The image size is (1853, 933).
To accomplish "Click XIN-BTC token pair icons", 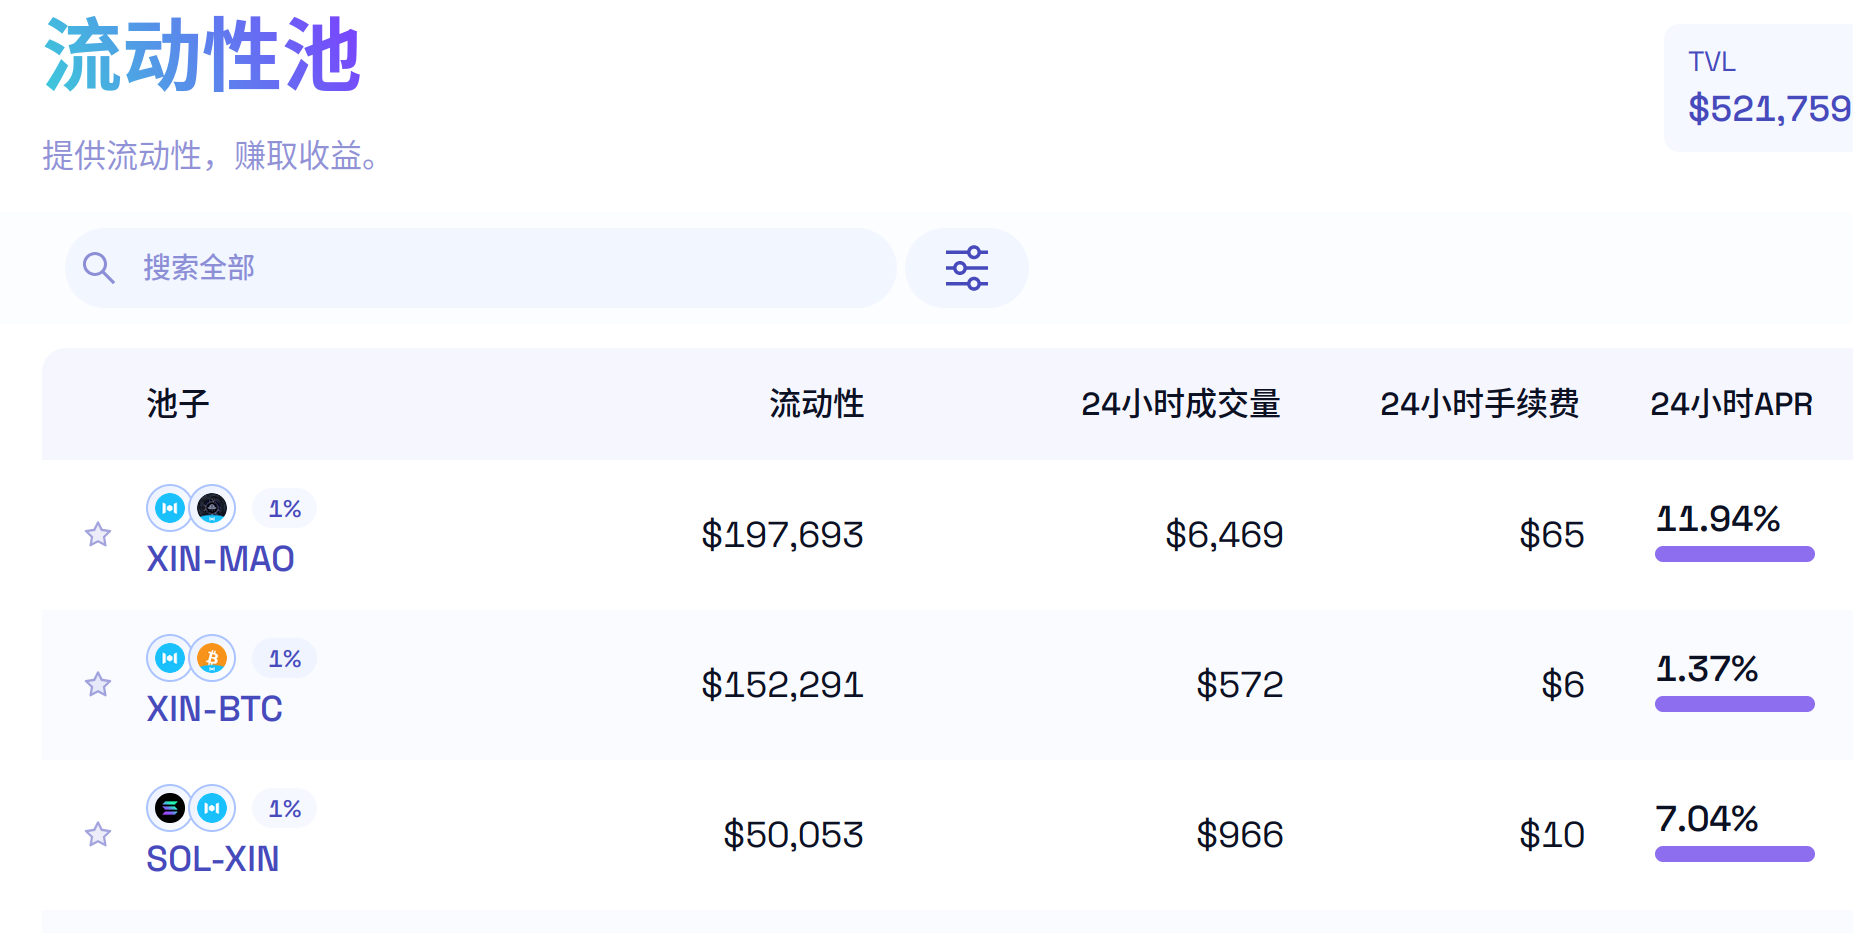I will pos(191,659).
